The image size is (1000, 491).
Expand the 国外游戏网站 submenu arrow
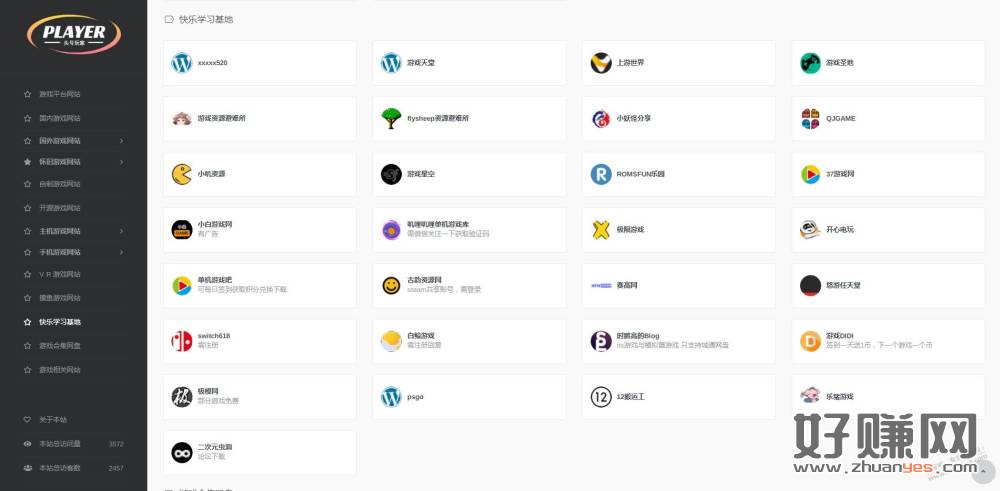121,141
